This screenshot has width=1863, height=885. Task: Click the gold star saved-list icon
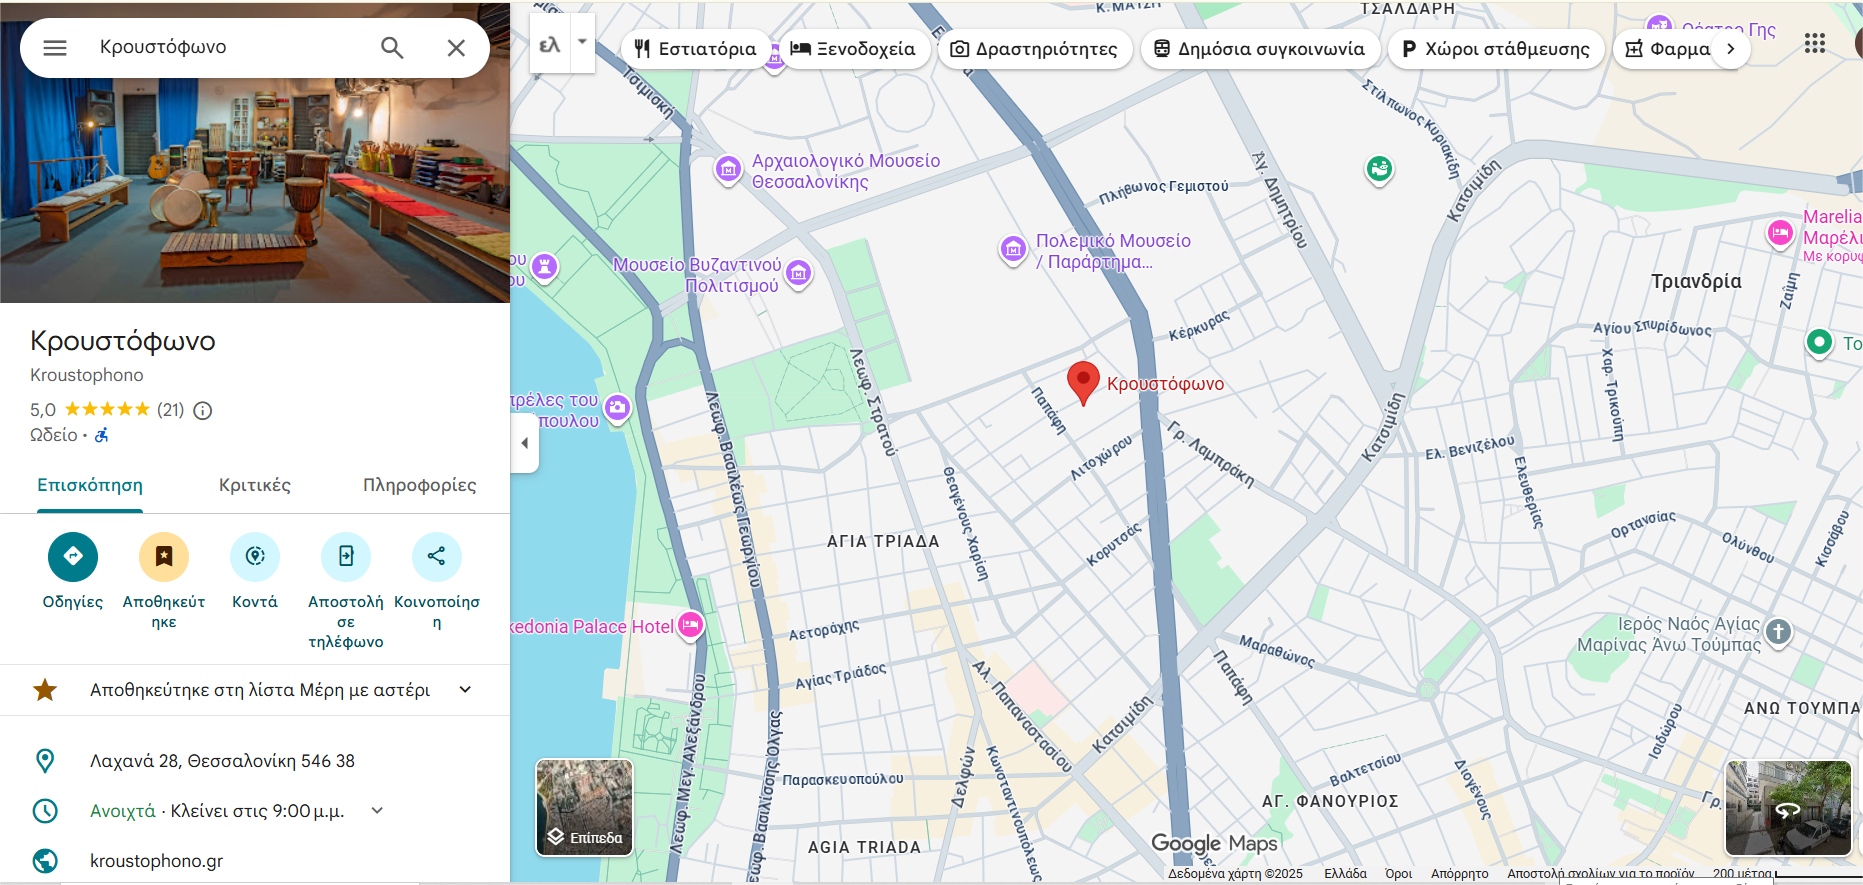click(x=45, y=690)
